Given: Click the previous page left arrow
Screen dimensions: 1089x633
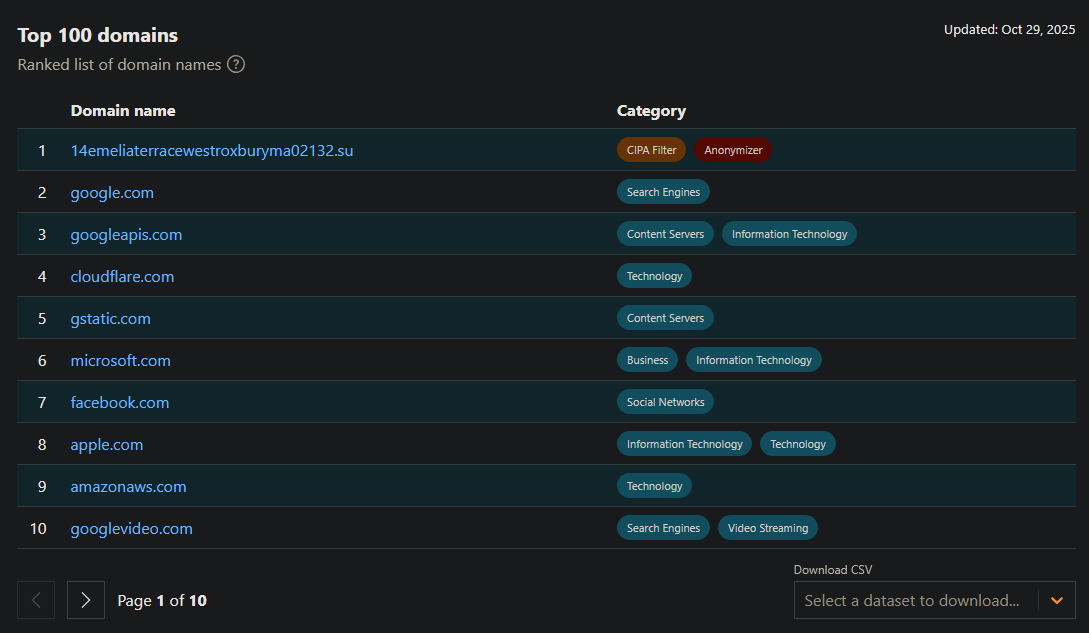Looking at the screenshot, I should pos(36,600).
